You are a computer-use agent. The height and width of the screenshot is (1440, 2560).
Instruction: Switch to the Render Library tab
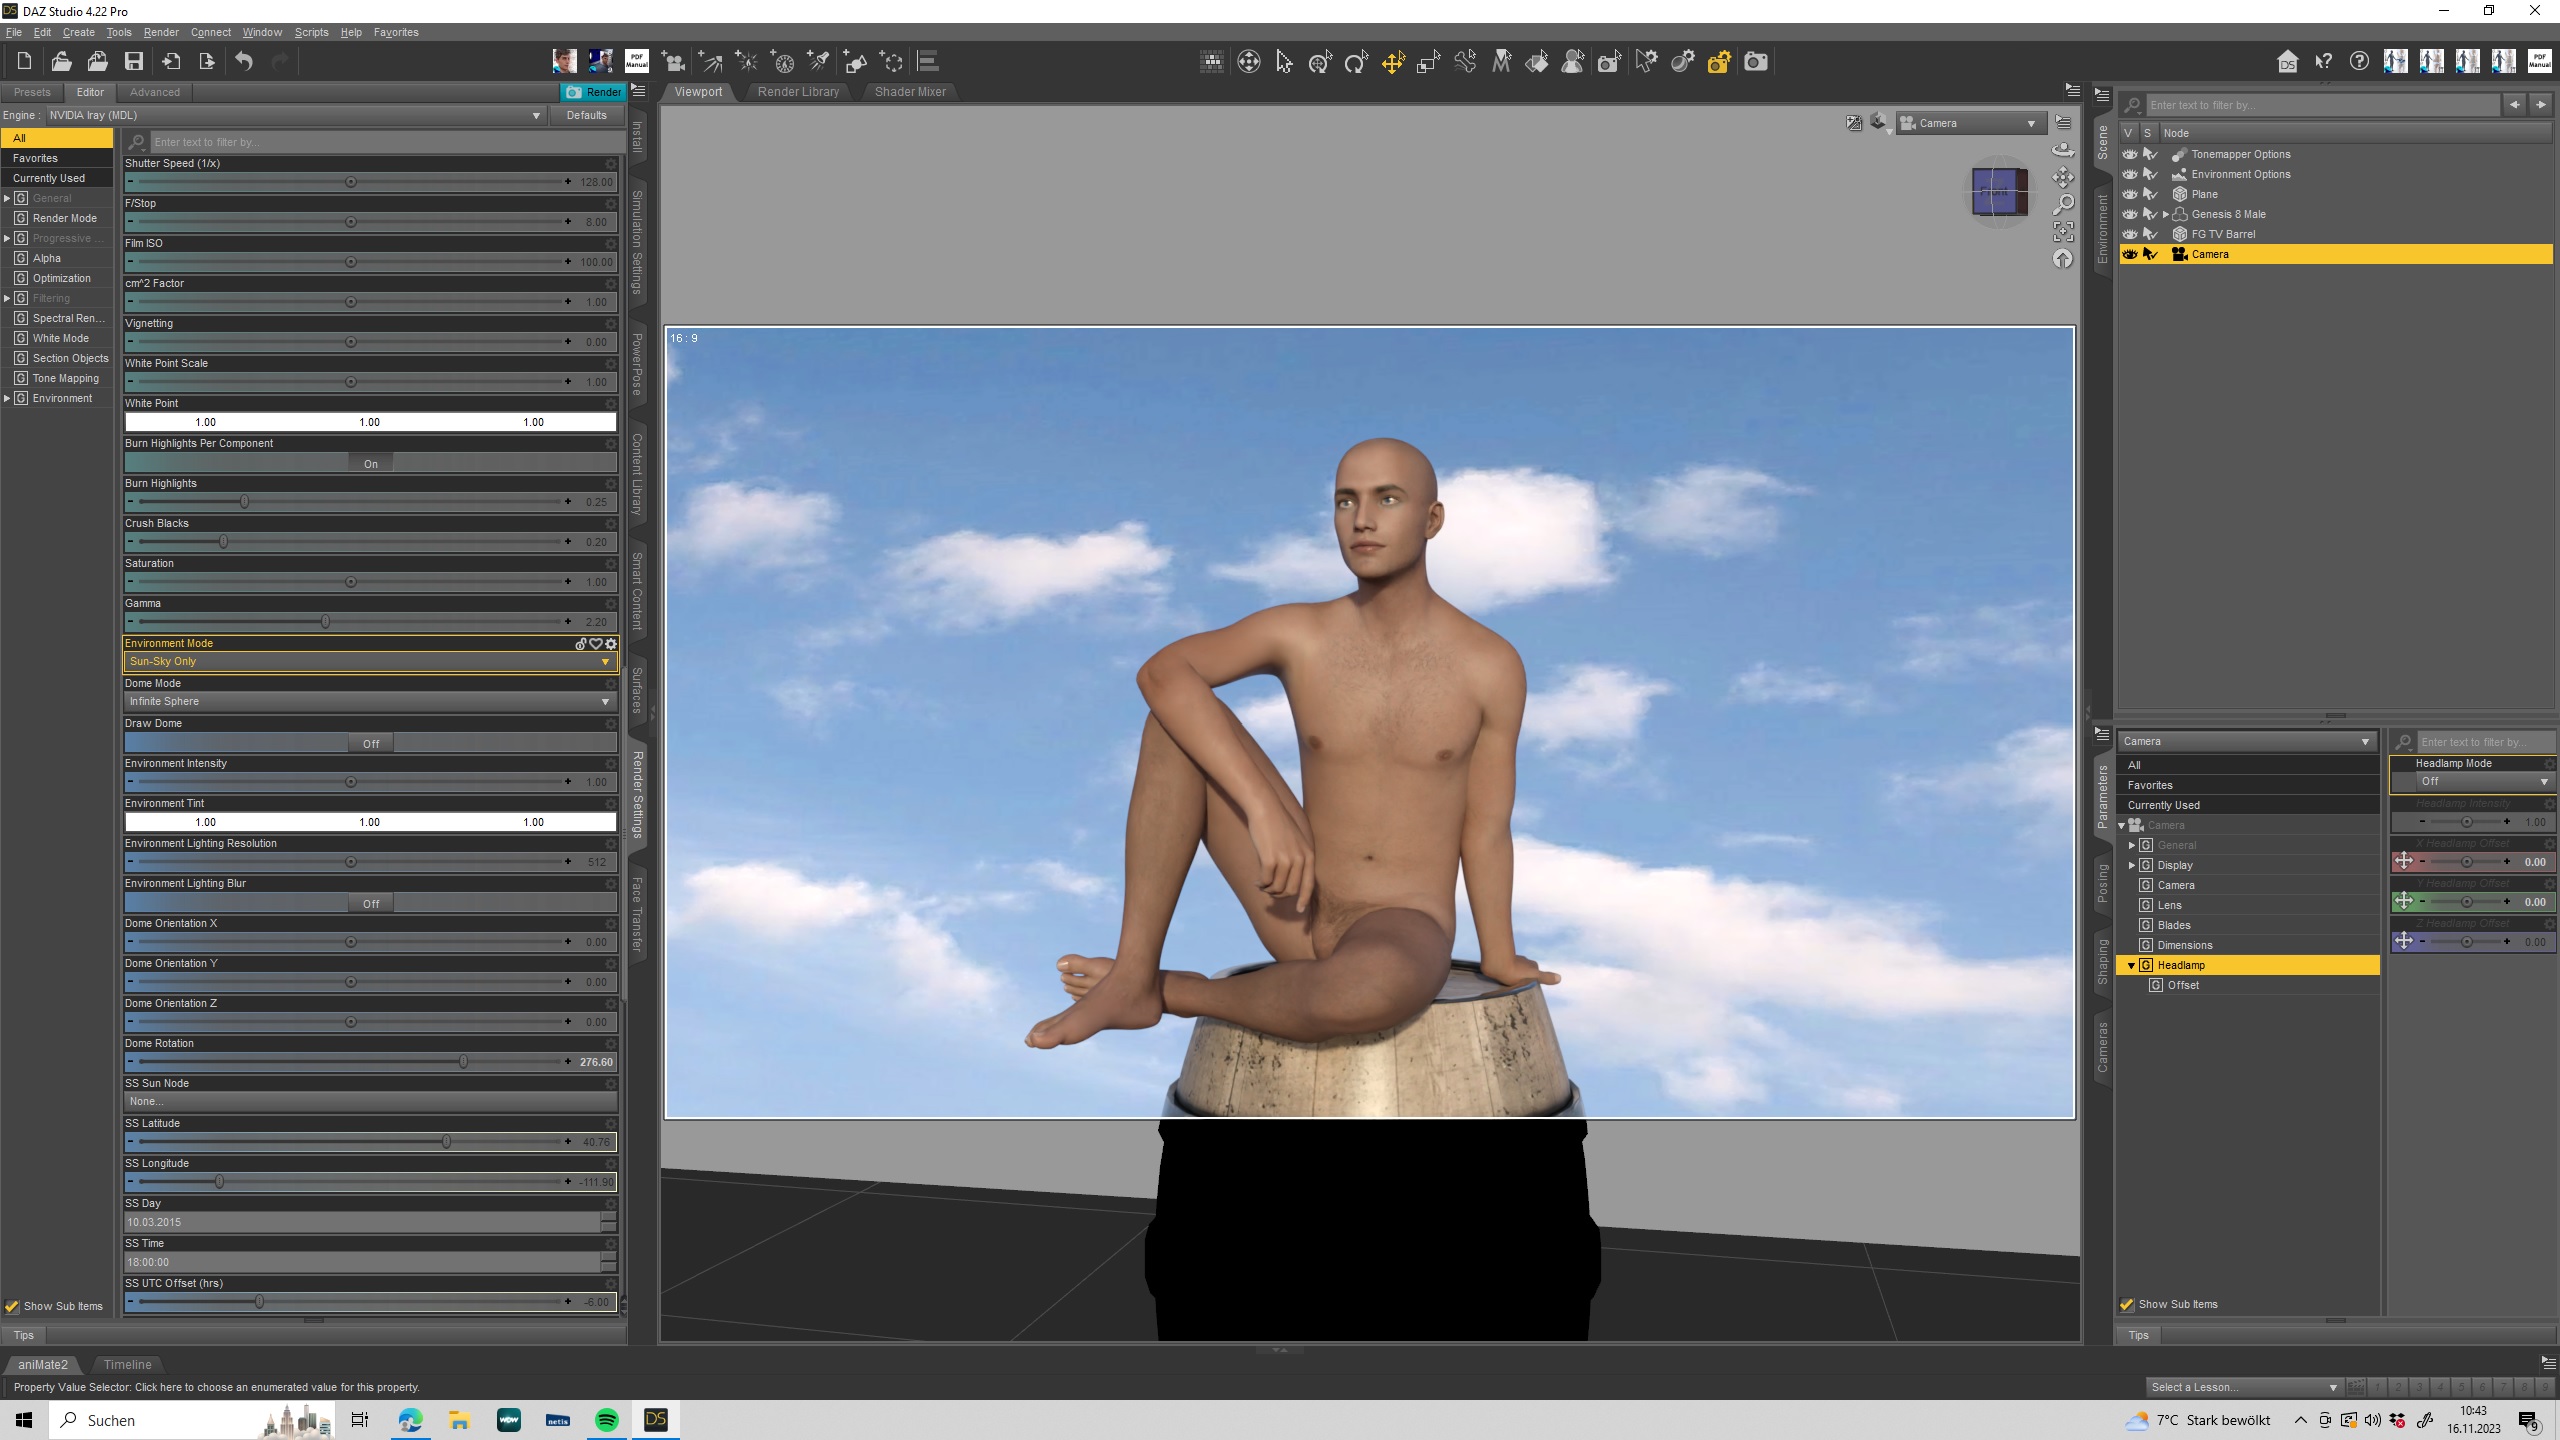coord(798,92)
